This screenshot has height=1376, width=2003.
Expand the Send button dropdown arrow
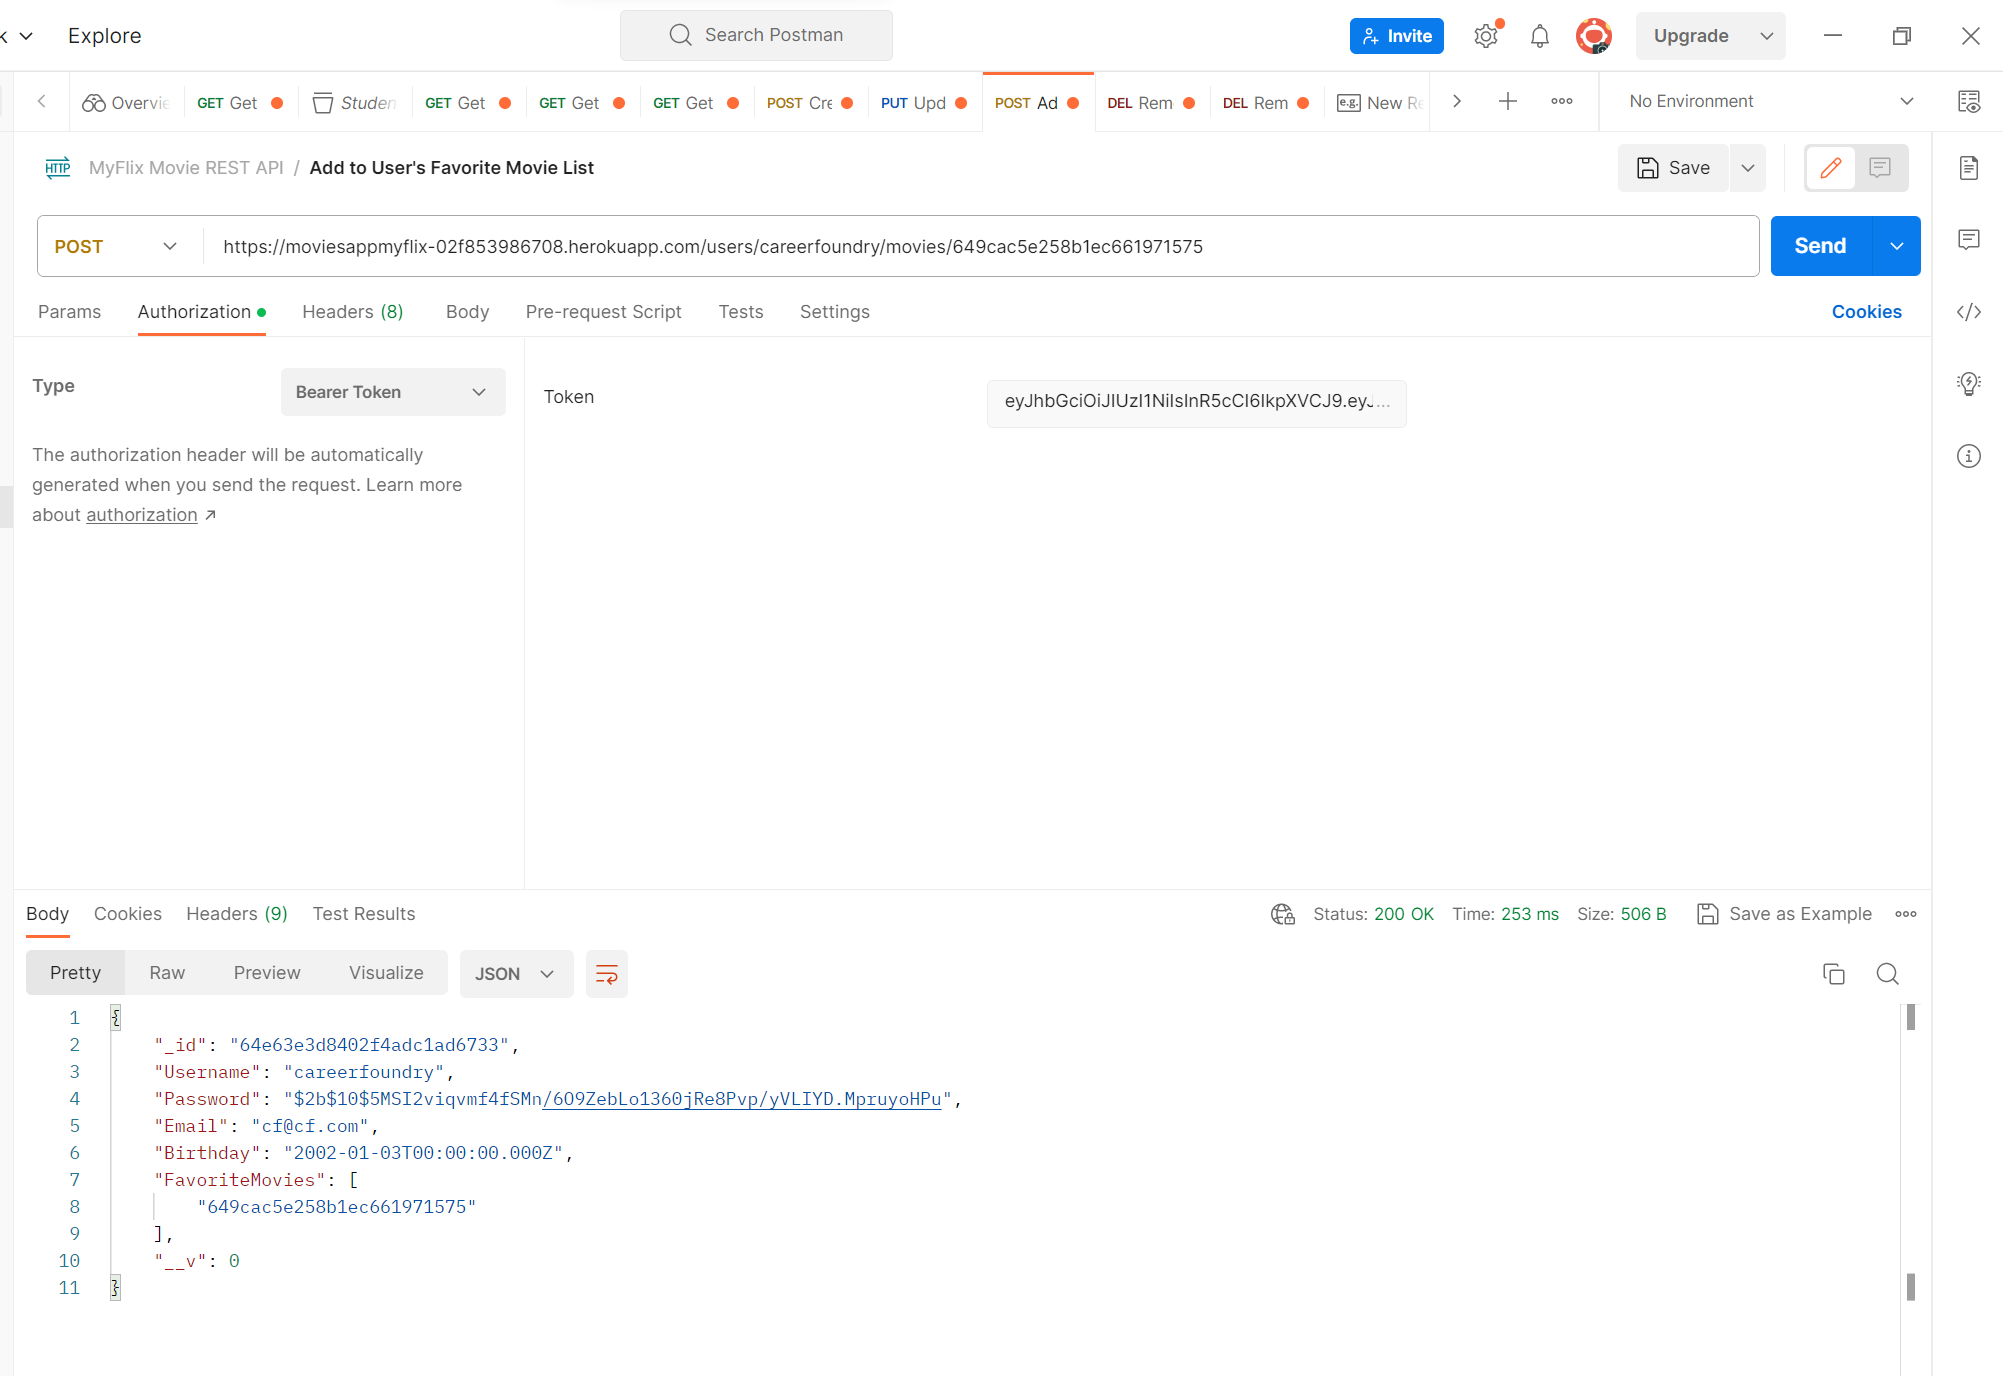(1896, 246)
